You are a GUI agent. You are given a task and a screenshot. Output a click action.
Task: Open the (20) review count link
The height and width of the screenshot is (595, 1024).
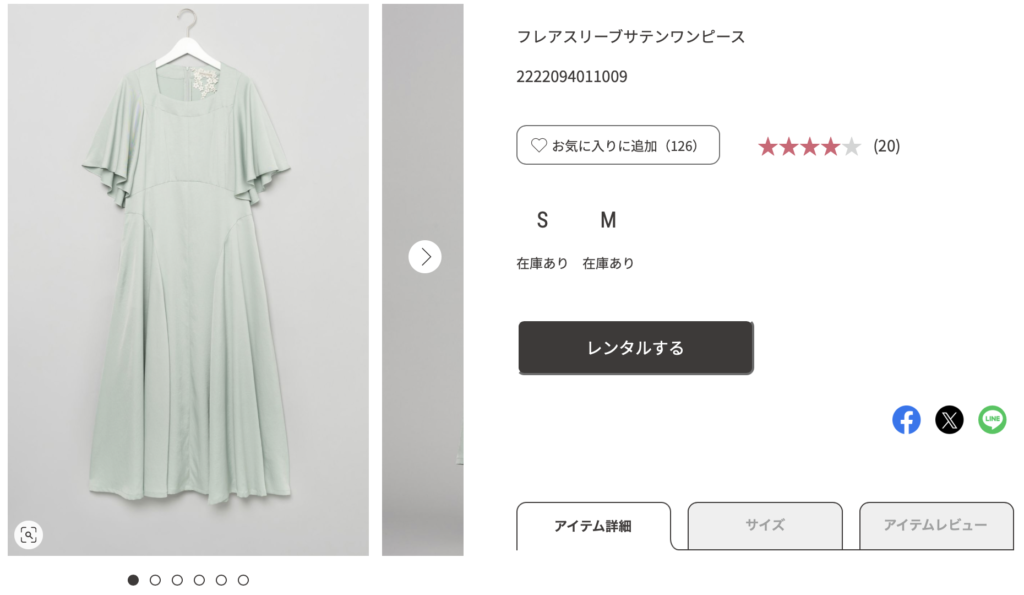886,146
